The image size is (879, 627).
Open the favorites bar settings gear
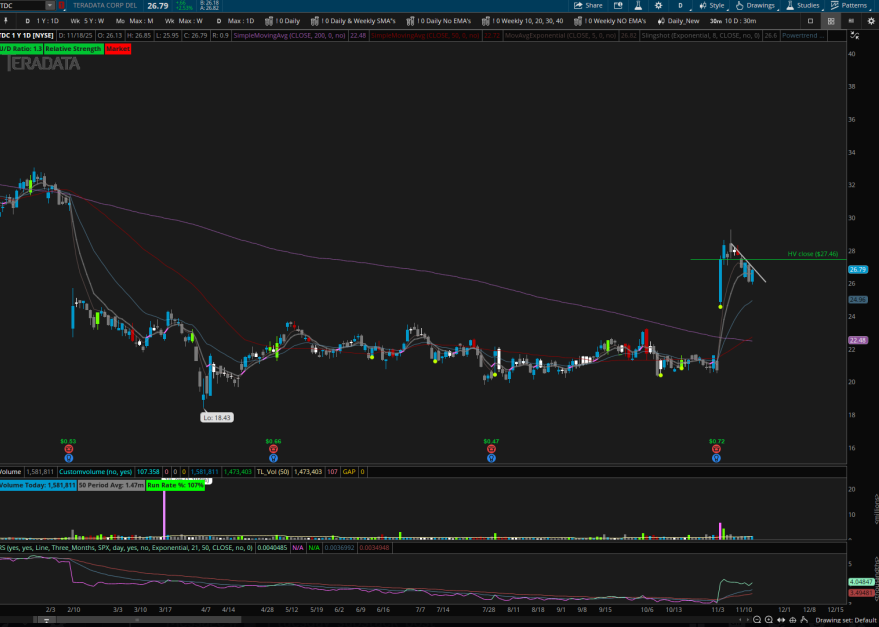872,21
